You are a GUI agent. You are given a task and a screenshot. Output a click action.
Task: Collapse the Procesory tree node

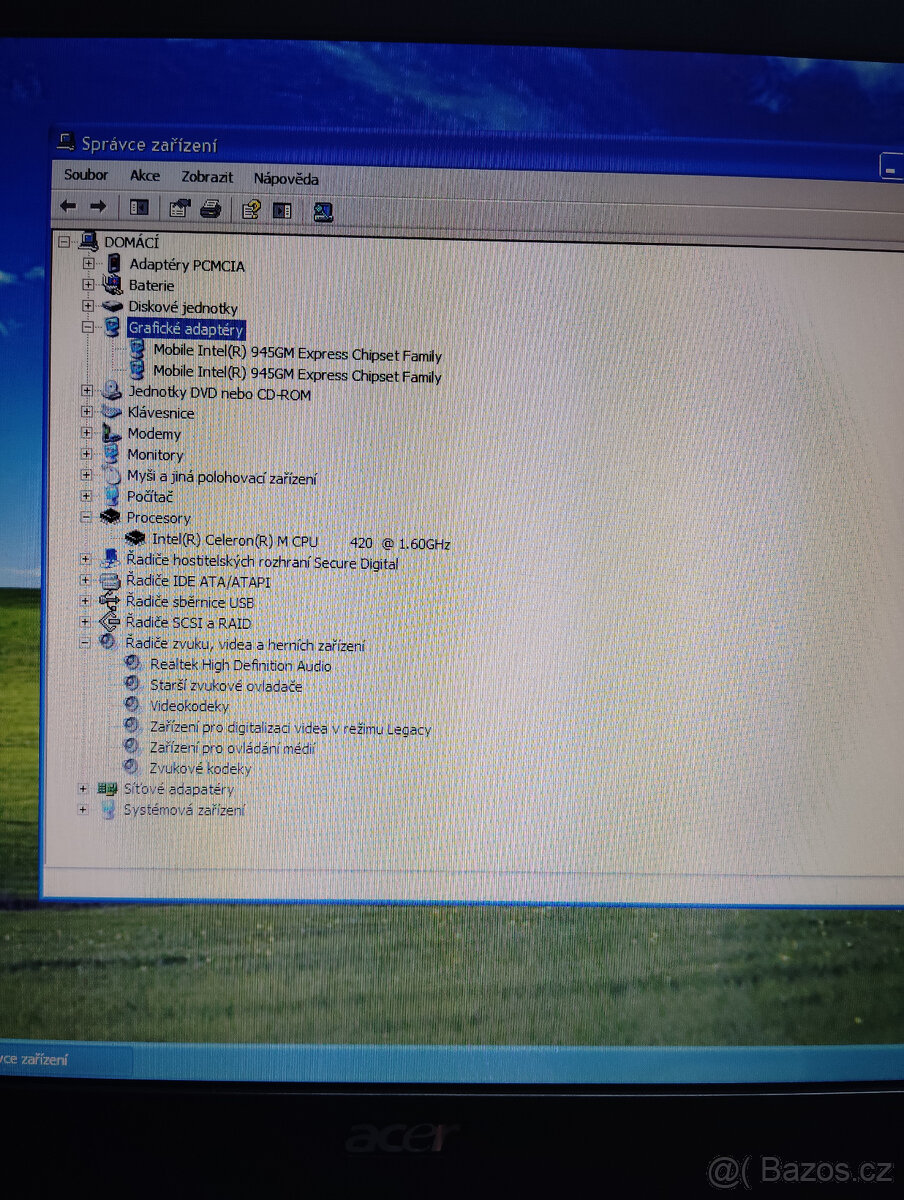tap(86, 518)
